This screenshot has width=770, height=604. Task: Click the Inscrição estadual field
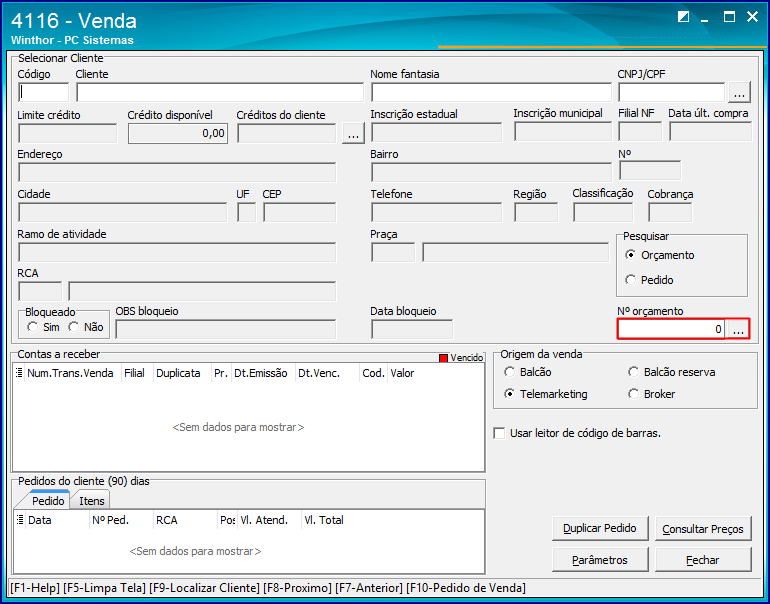point(437,133)
